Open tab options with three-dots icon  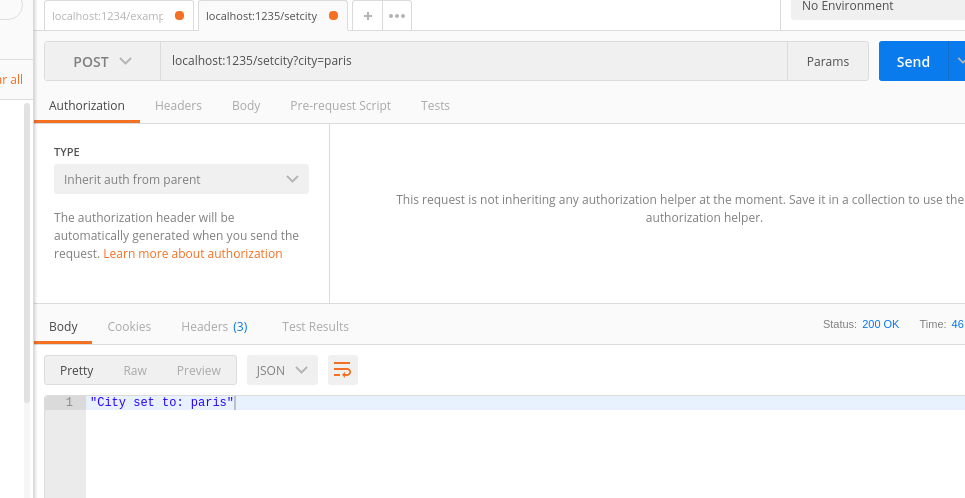[x=397, y=16]
